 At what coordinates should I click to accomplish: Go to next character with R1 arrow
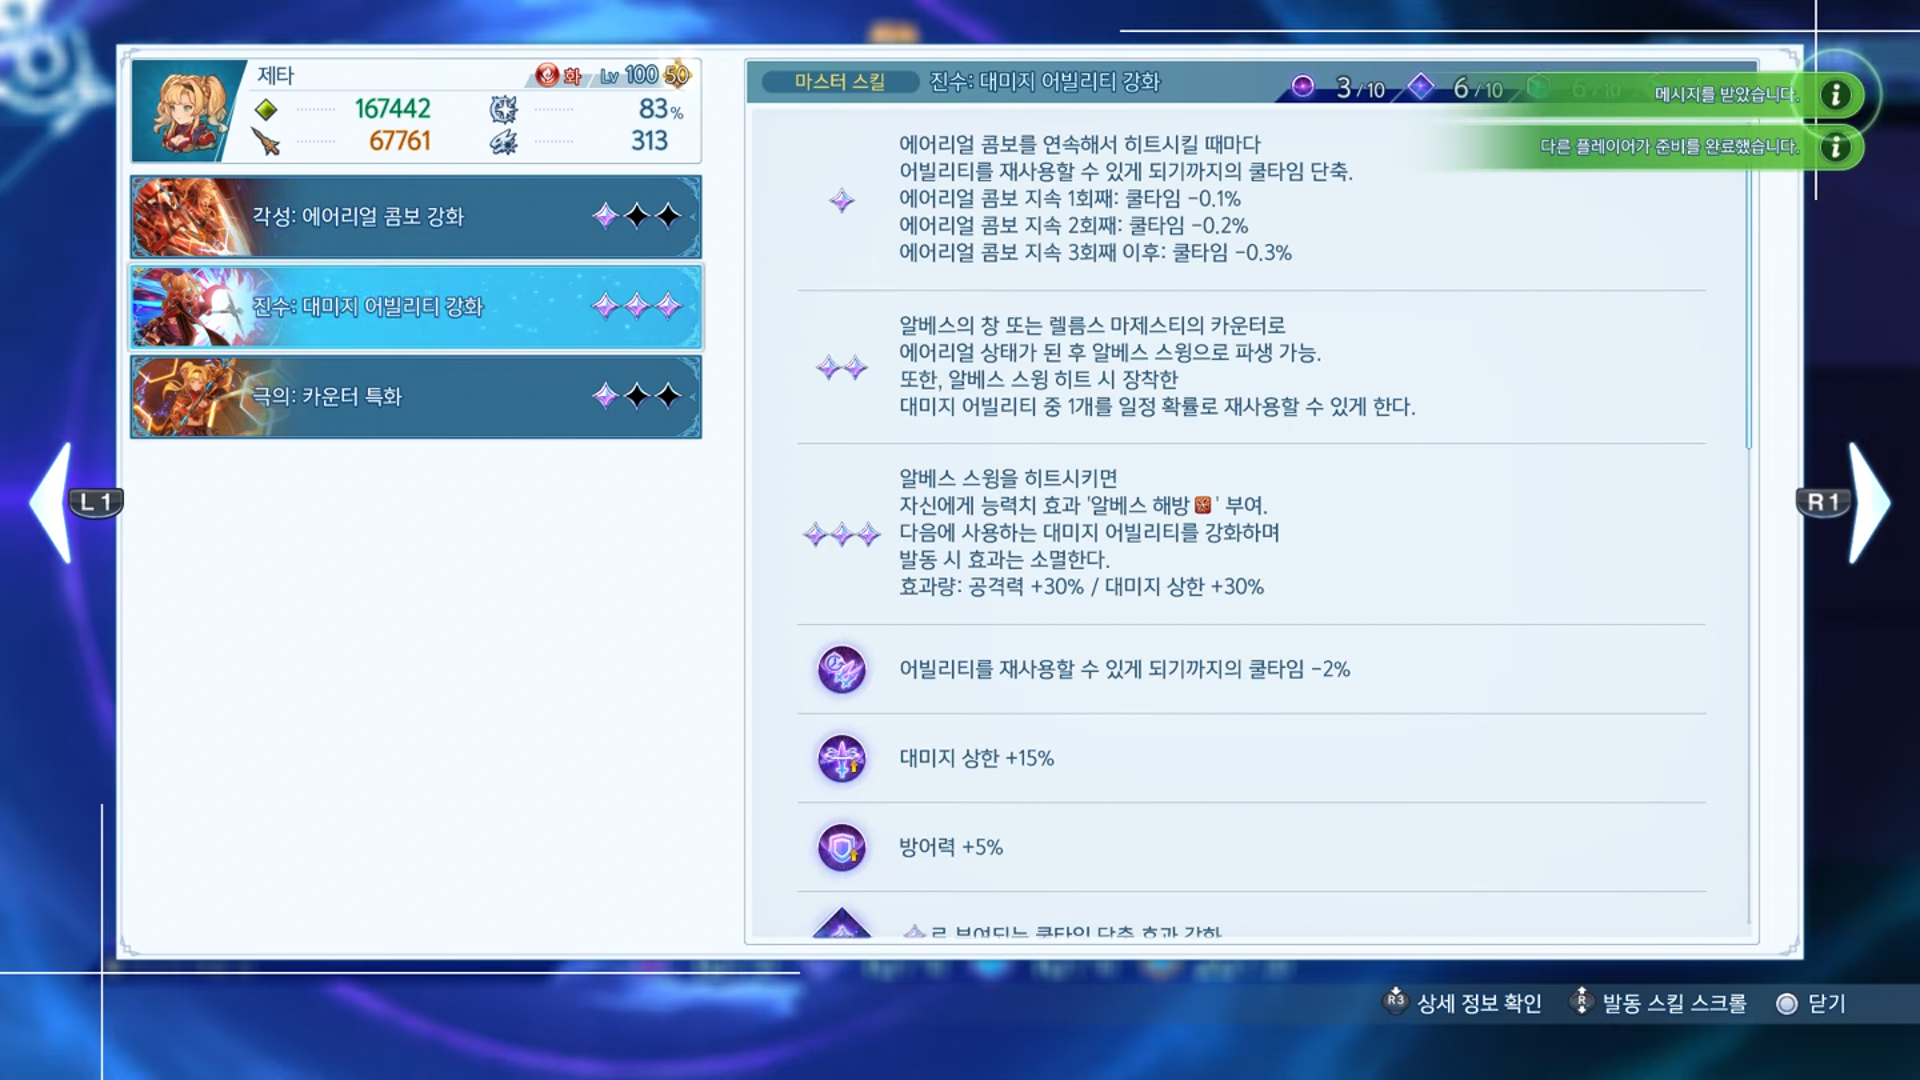click(1868, 502)
